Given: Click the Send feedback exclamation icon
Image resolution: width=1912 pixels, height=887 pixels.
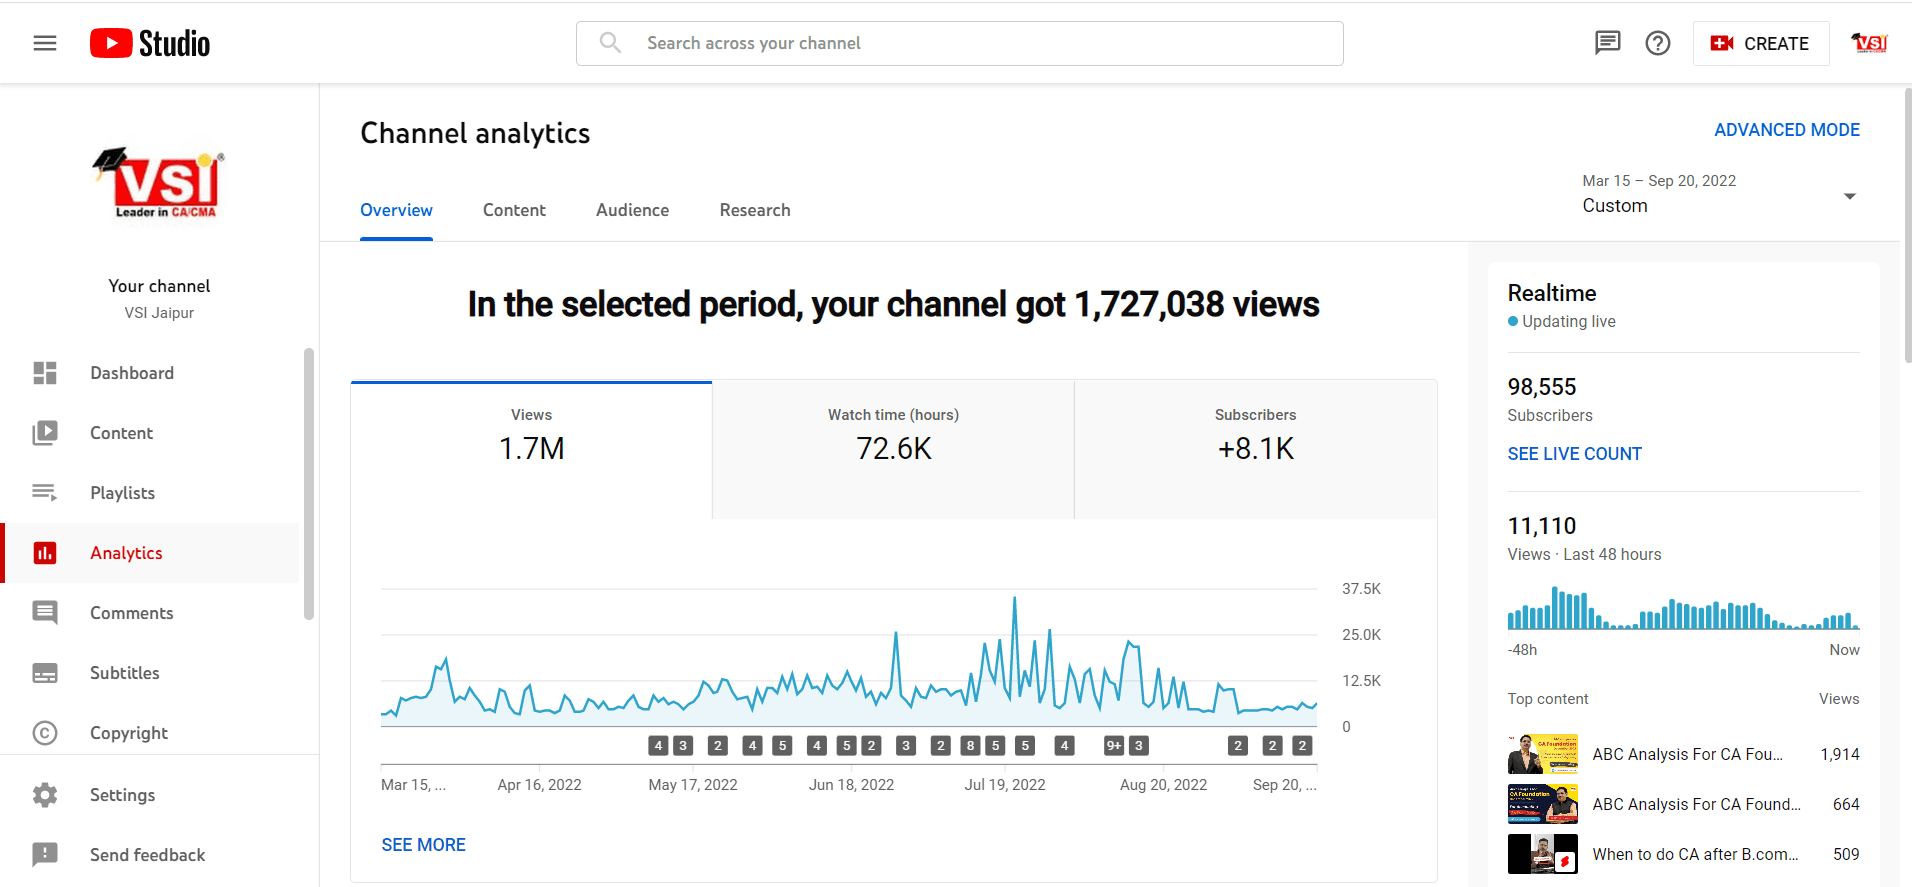Looking at the screenshot, I should [x=45, y=855].
